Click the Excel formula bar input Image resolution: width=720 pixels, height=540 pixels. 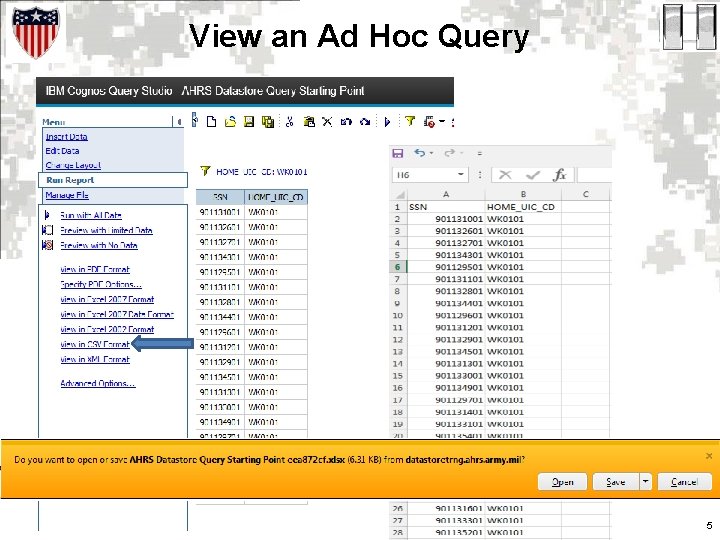594,175
